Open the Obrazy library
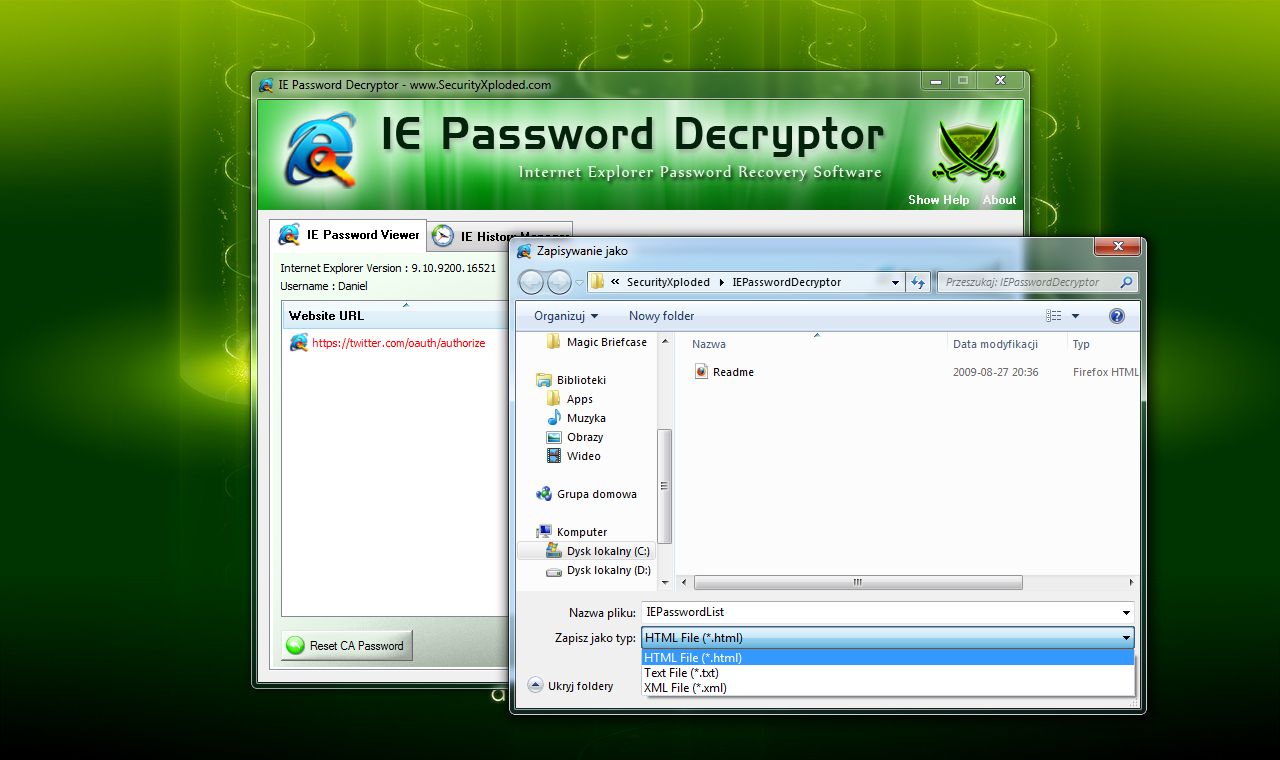The height and width of the screenshot is (760, 1280). pos(575,437)
